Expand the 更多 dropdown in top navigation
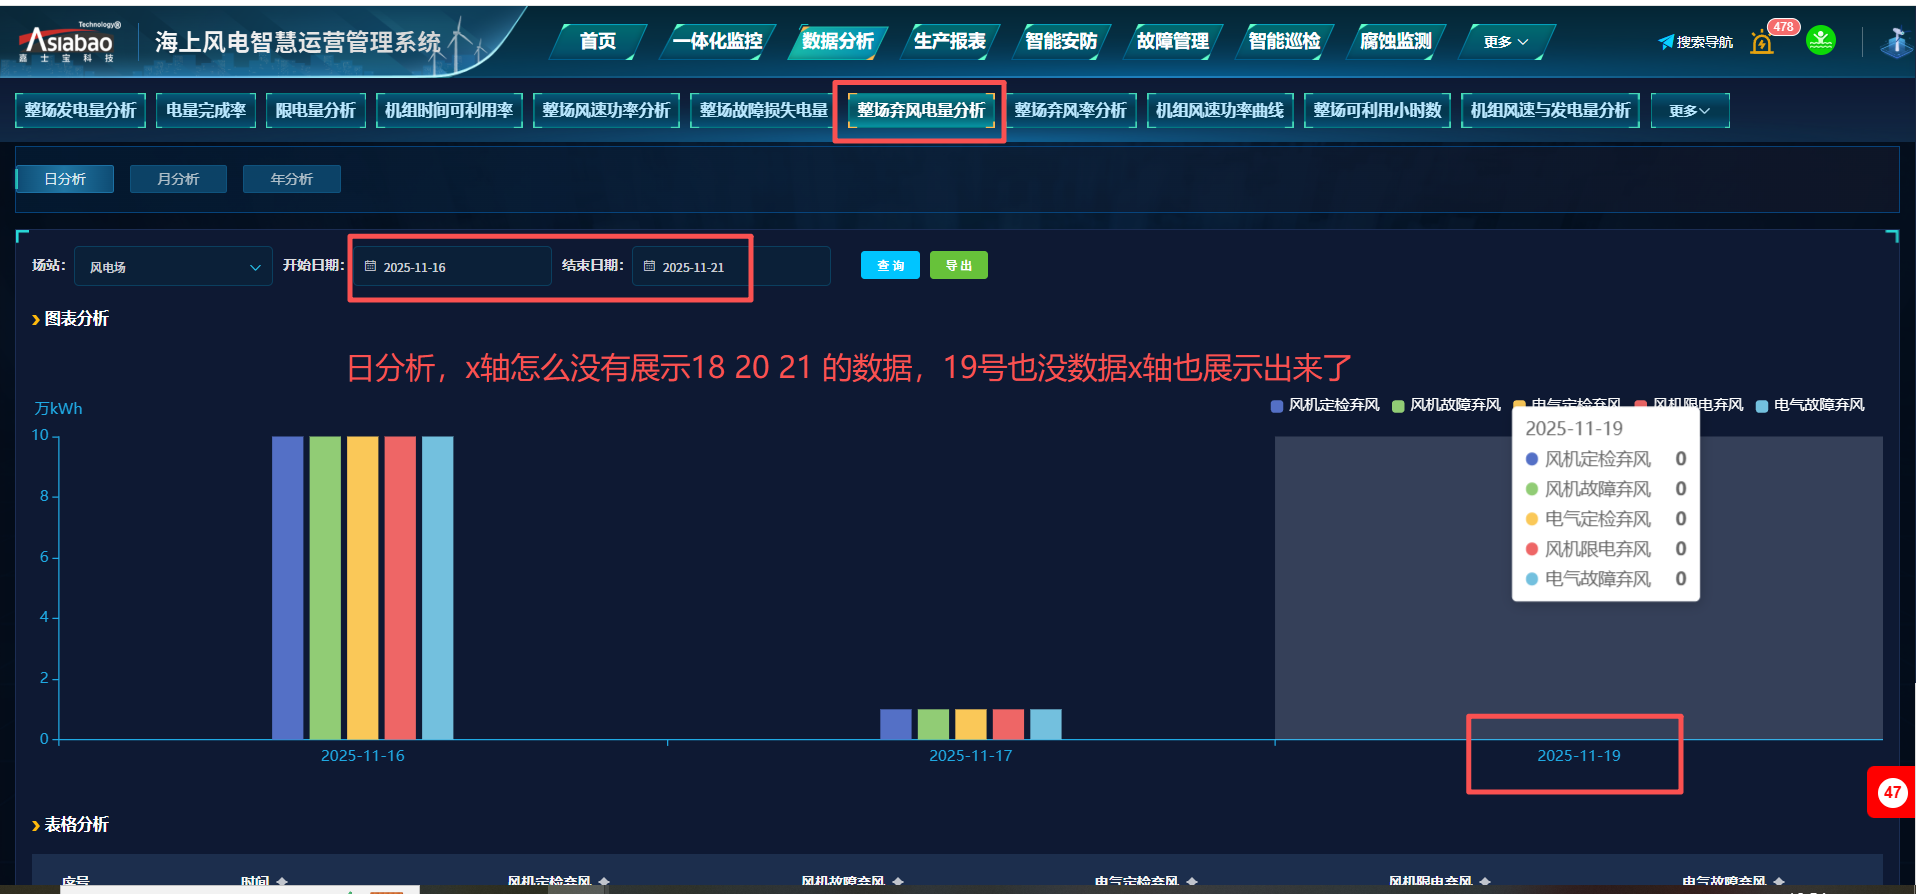The image size is (1916, 894). pyautogui.click(x=1505, y=42)
